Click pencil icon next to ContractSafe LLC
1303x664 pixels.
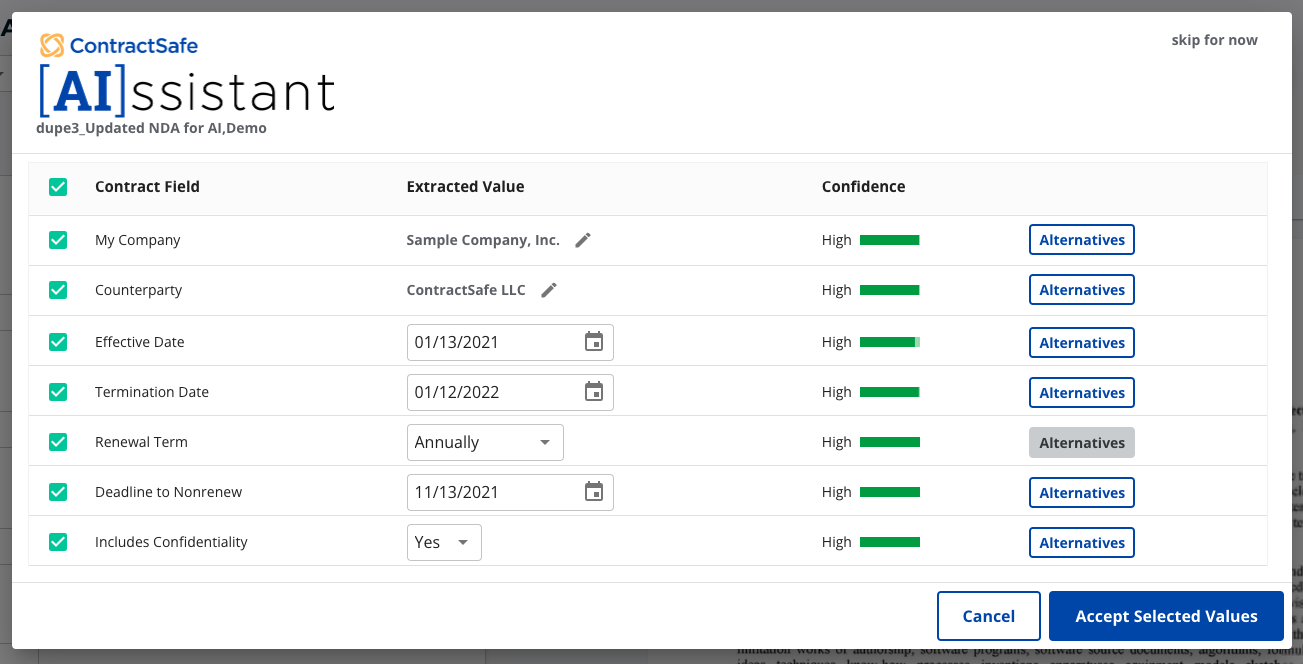(548, 290)
